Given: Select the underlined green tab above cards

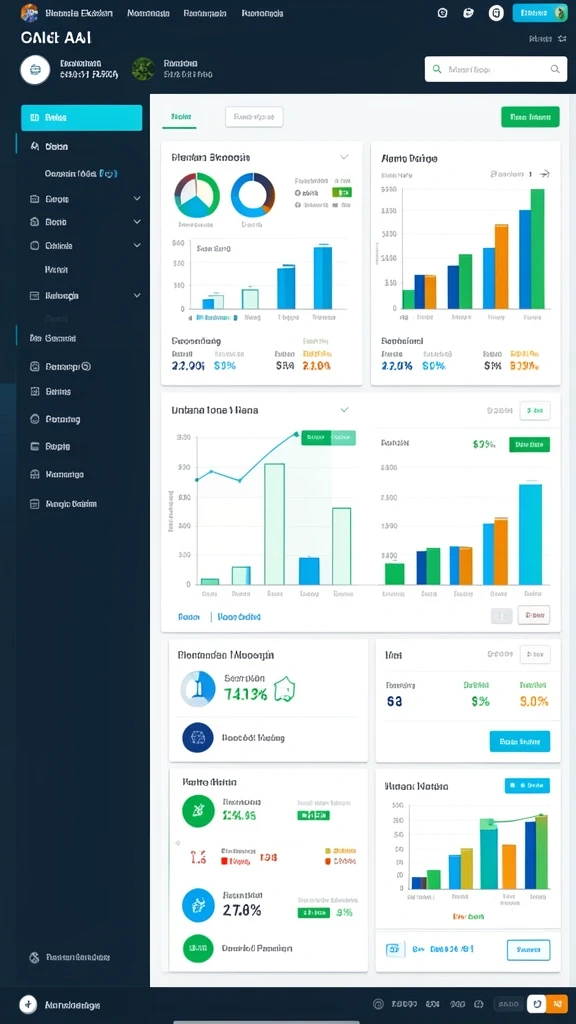Looking at the screenshot, I should point(180,117).
